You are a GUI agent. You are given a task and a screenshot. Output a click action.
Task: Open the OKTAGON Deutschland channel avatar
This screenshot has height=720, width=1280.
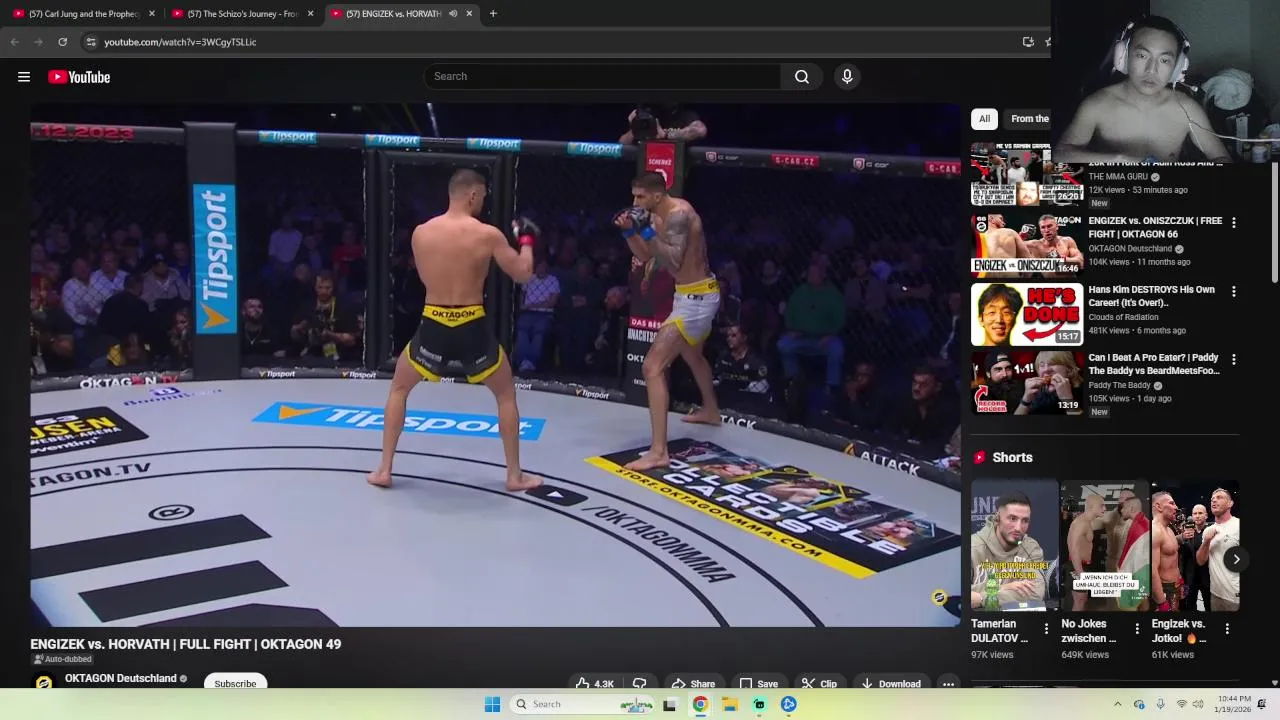(44, 683)
